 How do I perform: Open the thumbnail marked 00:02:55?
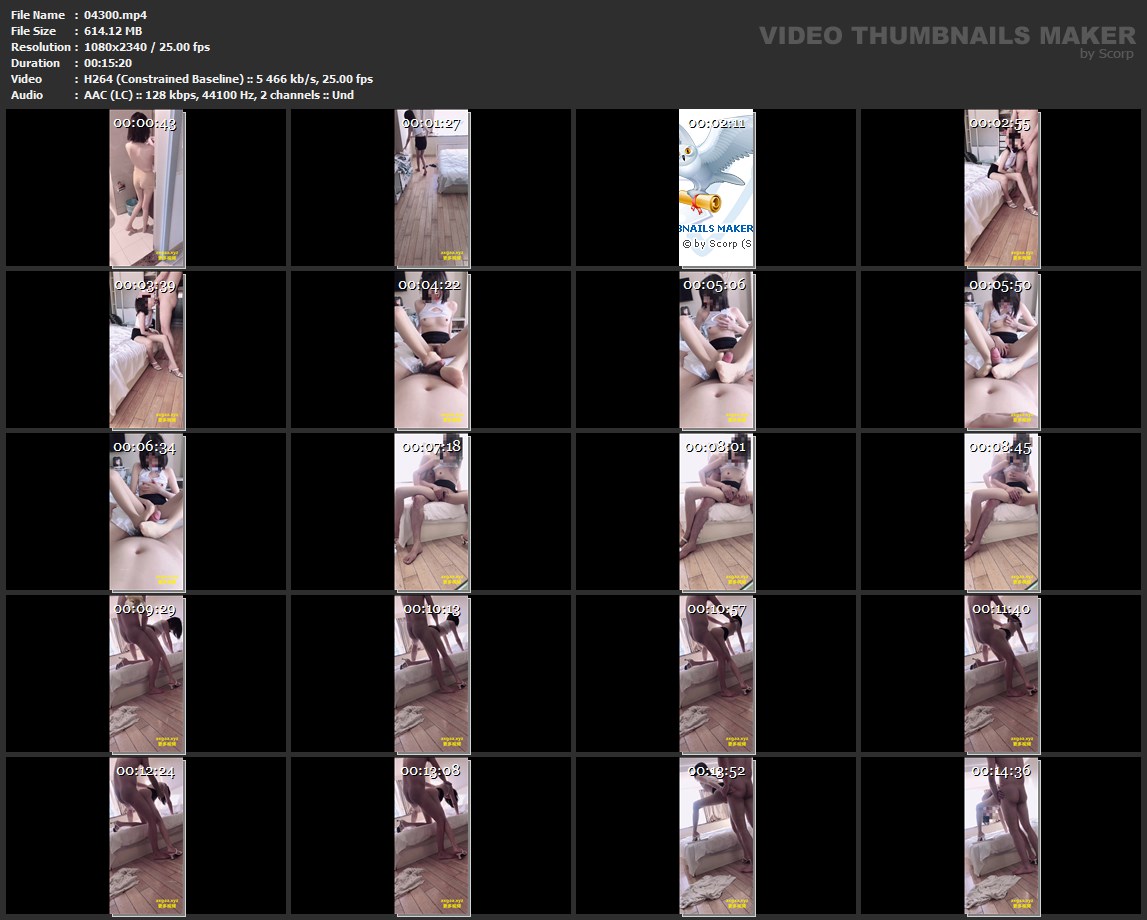pyautogui.click(x=1001, y=188)
